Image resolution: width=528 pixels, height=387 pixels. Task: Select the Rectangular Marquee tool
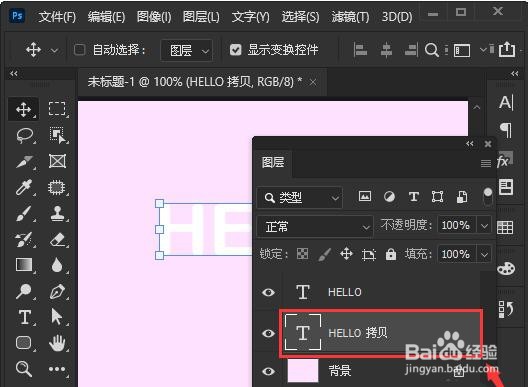(x=57, y=109)
